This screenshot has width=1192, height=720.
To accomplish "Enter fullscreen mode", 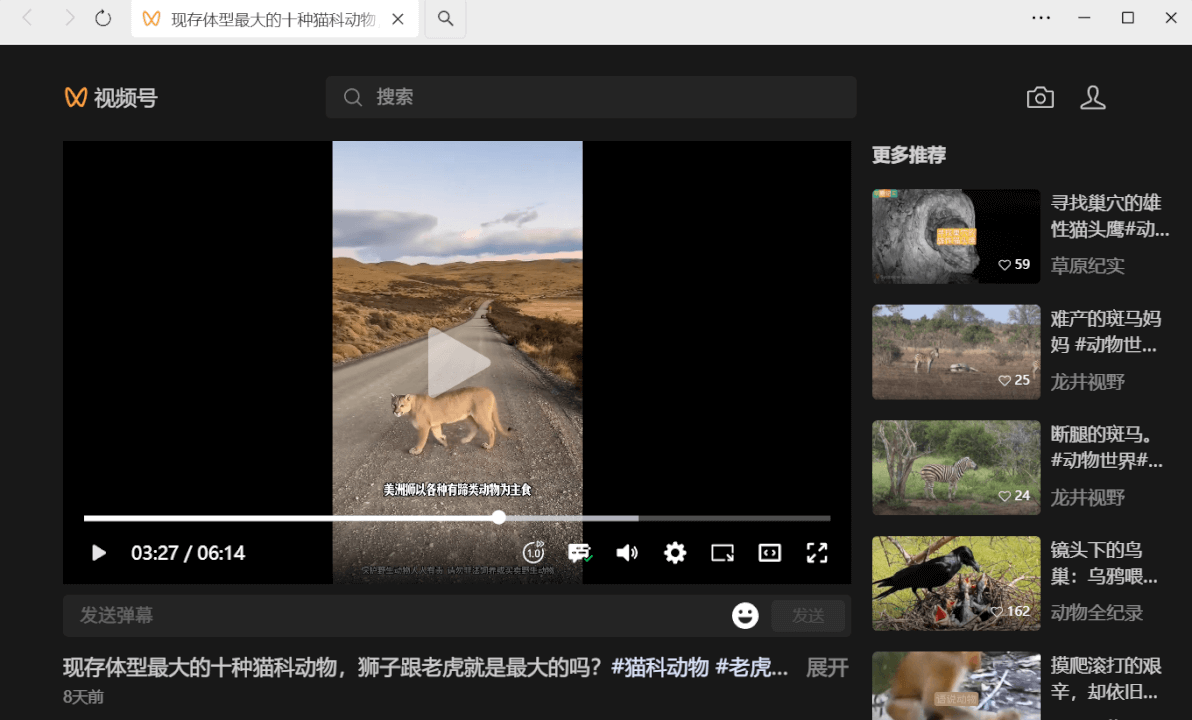I will (817, 552).
